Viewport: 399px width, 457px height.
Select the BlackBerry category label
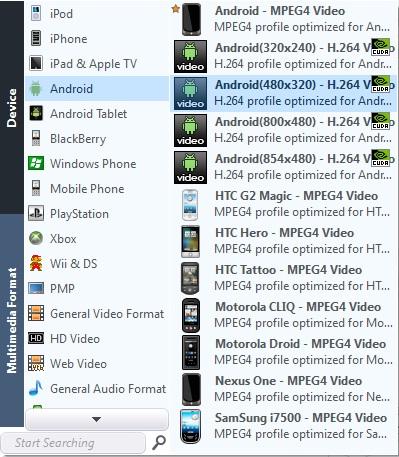click(78, 139)
